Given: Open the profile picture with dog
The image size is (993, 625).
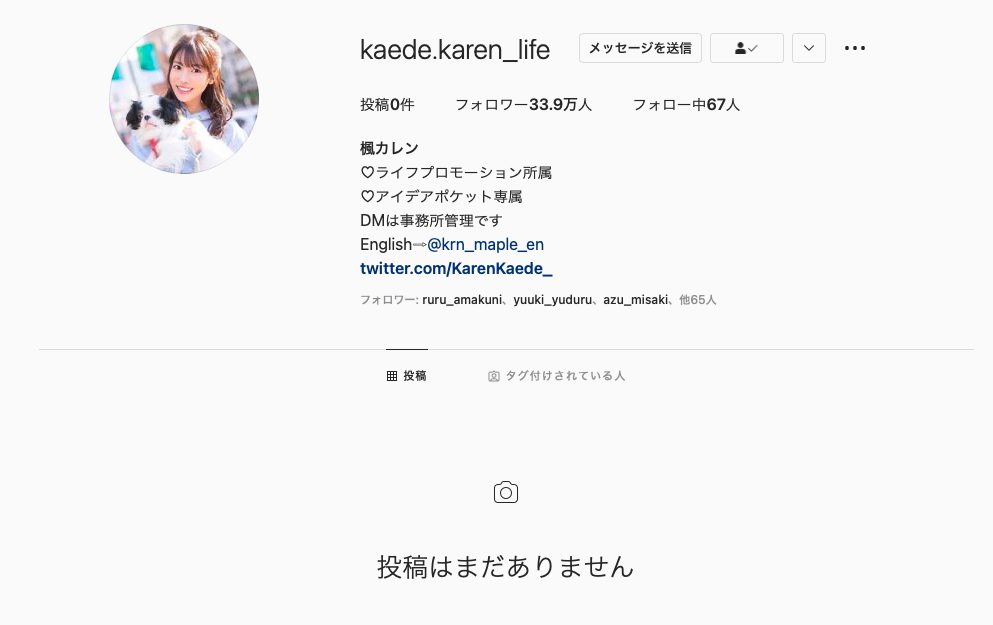Looking at the screenshot, I should pos(184,99).
